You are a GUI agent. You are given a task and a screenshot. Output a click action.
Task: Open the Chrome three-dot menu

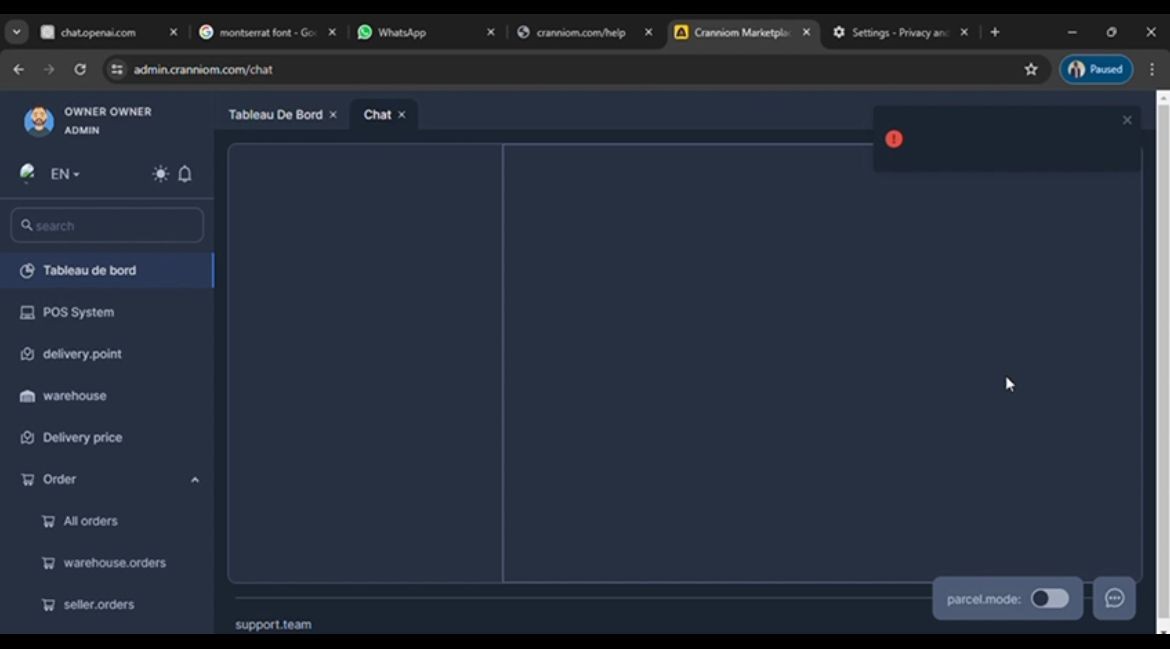tap(1151, 69)
